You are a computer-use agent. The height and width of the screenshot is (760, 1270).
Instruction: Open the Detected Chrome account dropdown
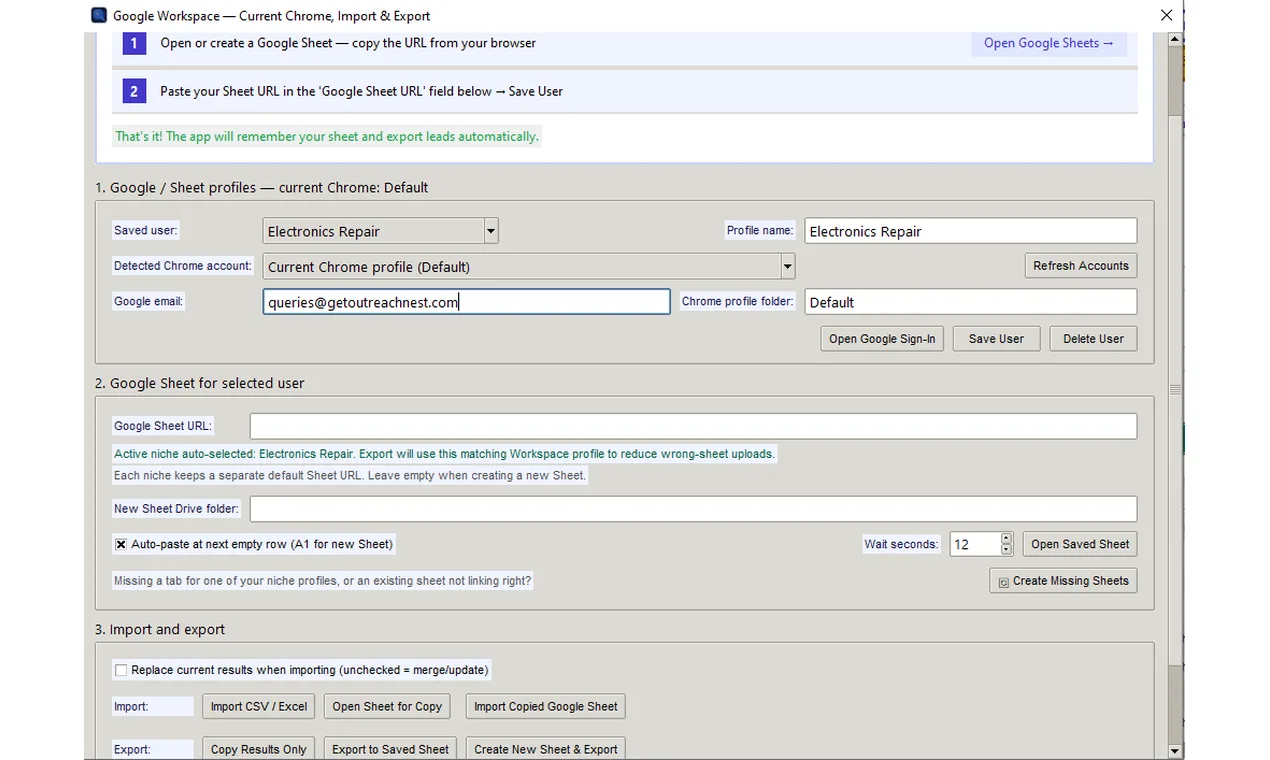tap(787, 266)
